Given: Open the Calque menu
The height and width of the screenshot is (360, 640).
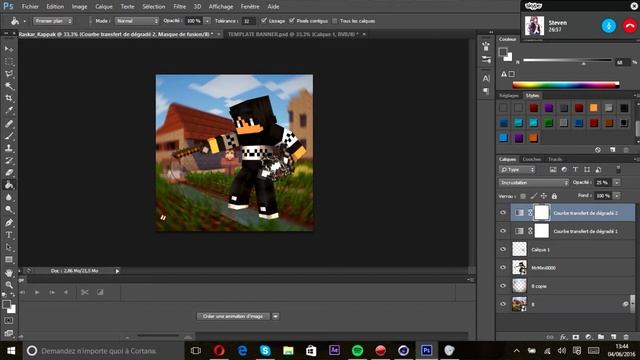Looking at the screenshot, I should pos(104,7).
